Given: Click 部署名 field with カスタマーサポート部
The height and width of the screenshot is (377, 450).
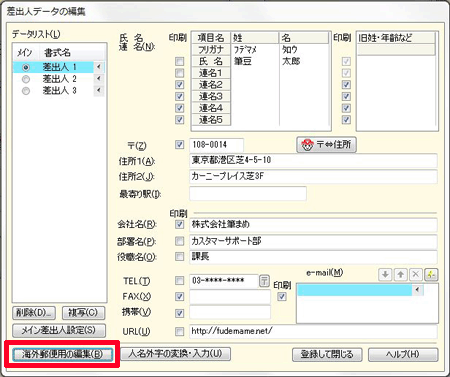Looking at the screenshot, I should point(313,241).
